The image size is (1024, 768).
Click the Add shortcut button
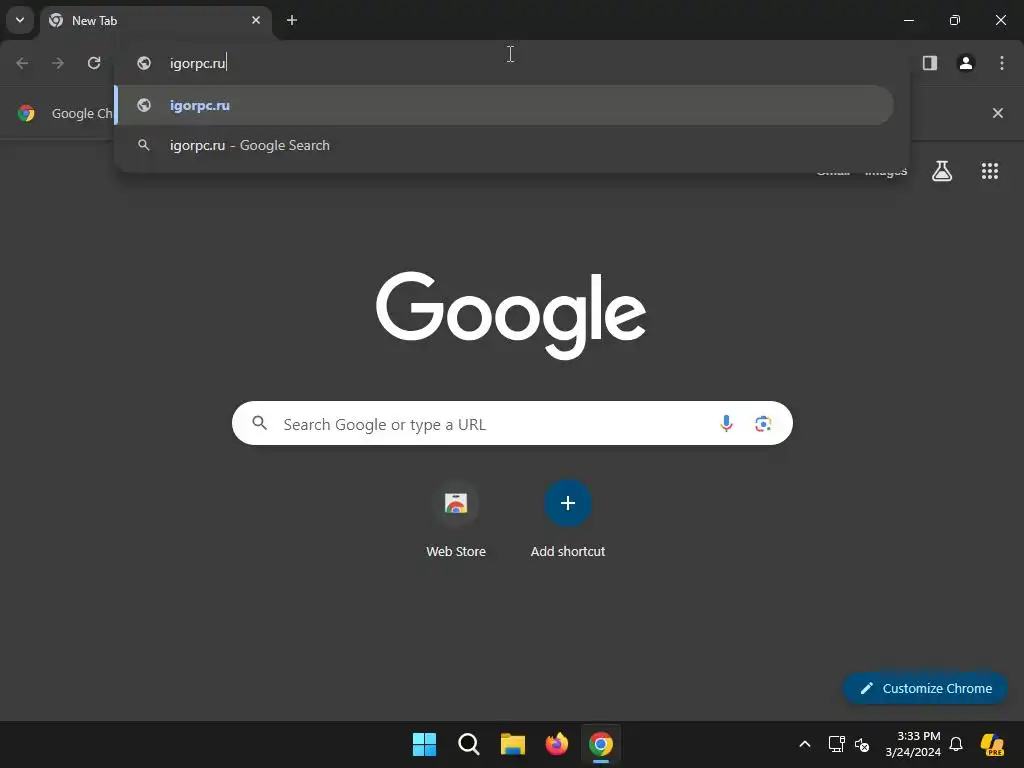coord(568,519)
